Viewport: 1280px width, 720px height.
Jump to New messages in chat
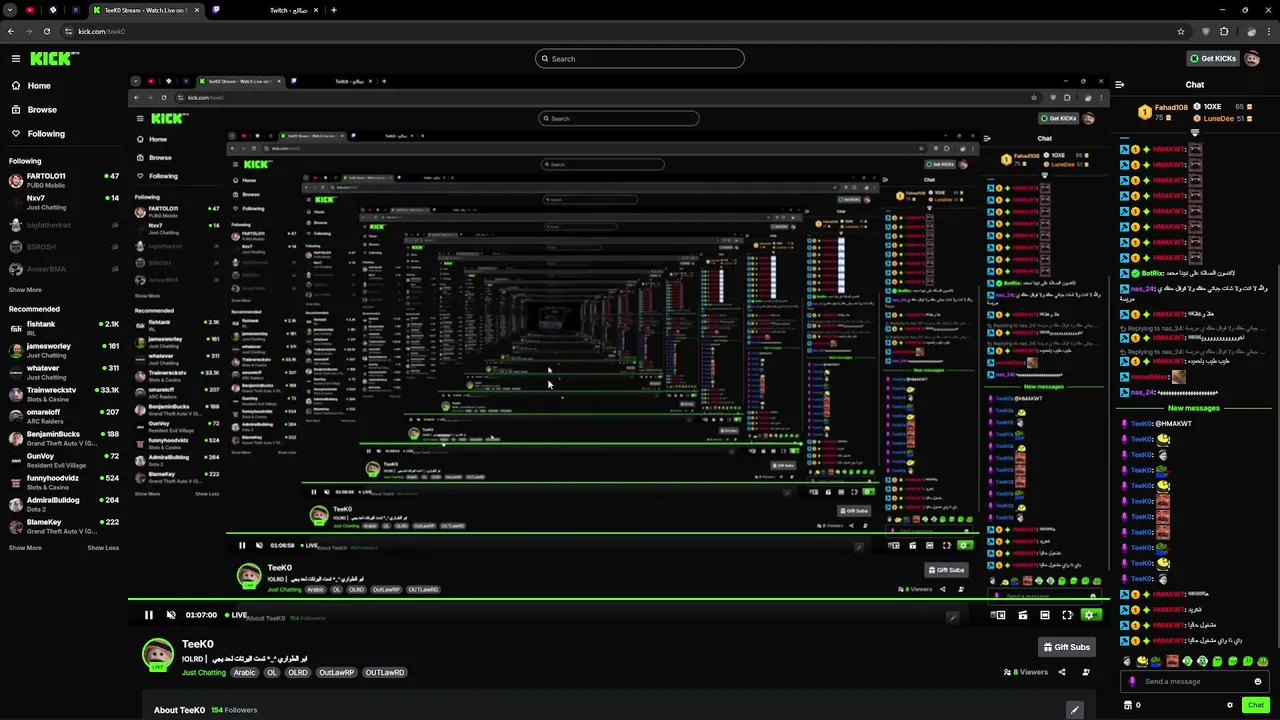click(x=1194, y=408)
